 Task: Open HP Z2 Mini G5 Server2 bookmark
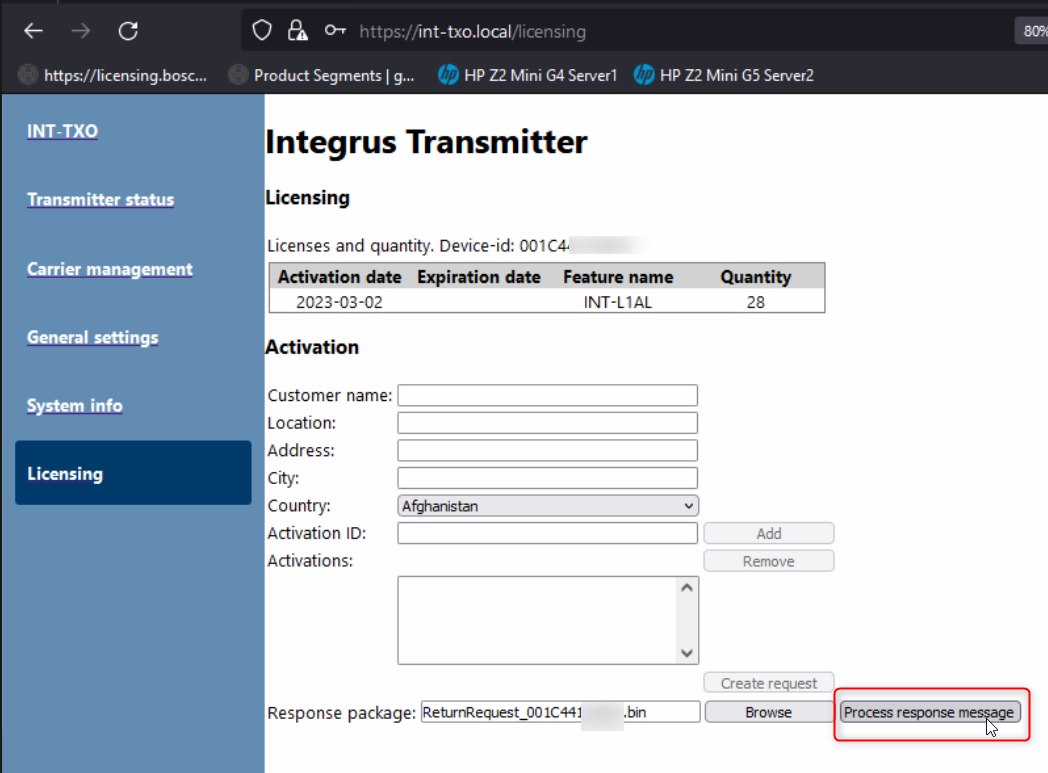click(723, 75)
